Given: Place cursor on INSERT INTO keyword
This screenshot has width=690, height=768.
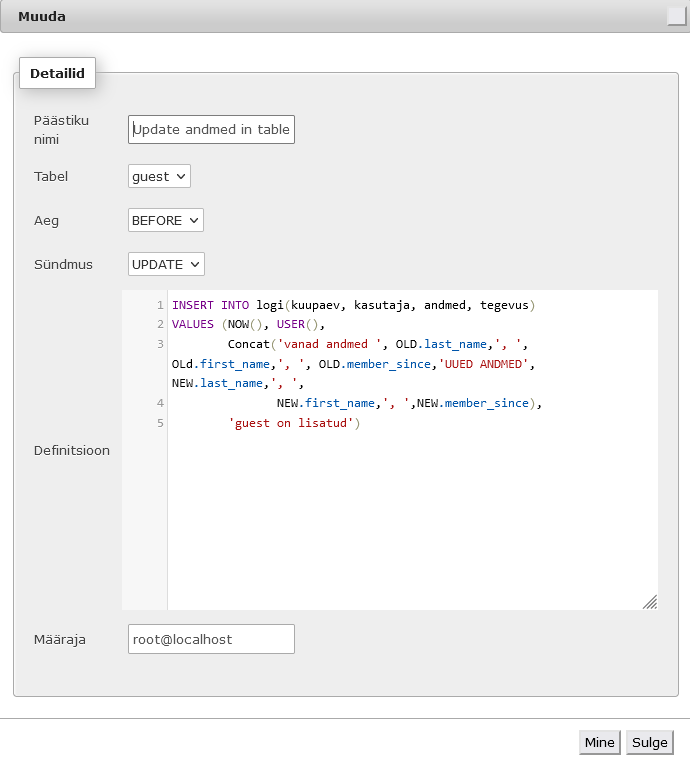Looking at the screenshot, I should (211, 305).
